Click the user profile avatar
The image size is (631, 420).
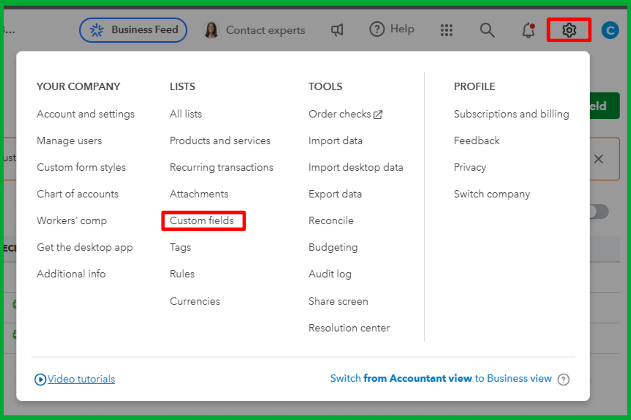[x=611, y=31]
